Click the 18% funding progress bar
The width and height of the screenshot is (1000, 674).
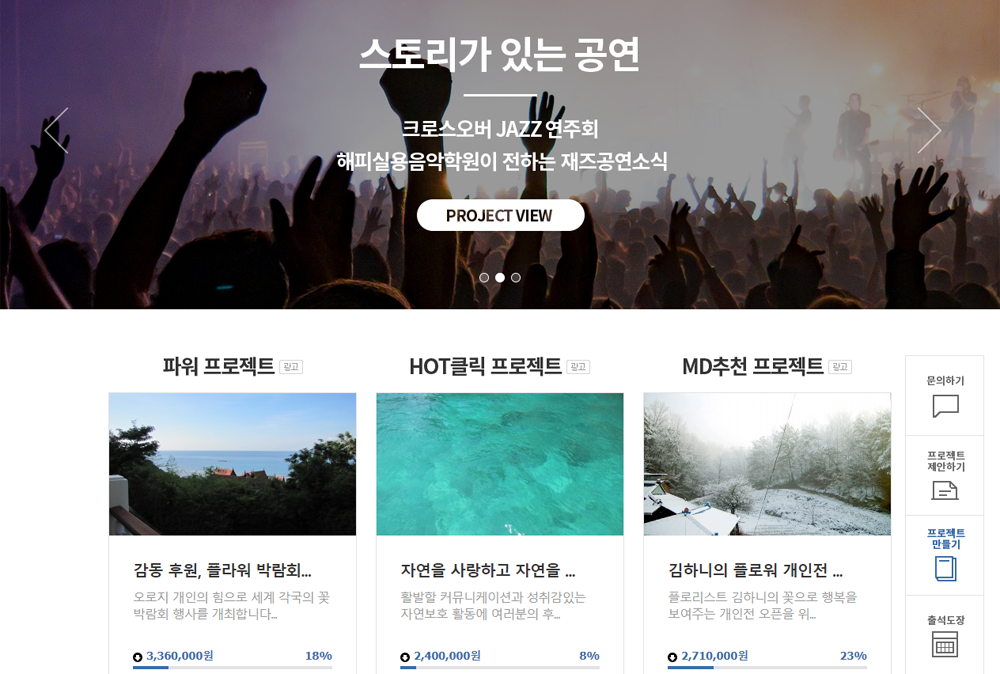click(232, 668)
